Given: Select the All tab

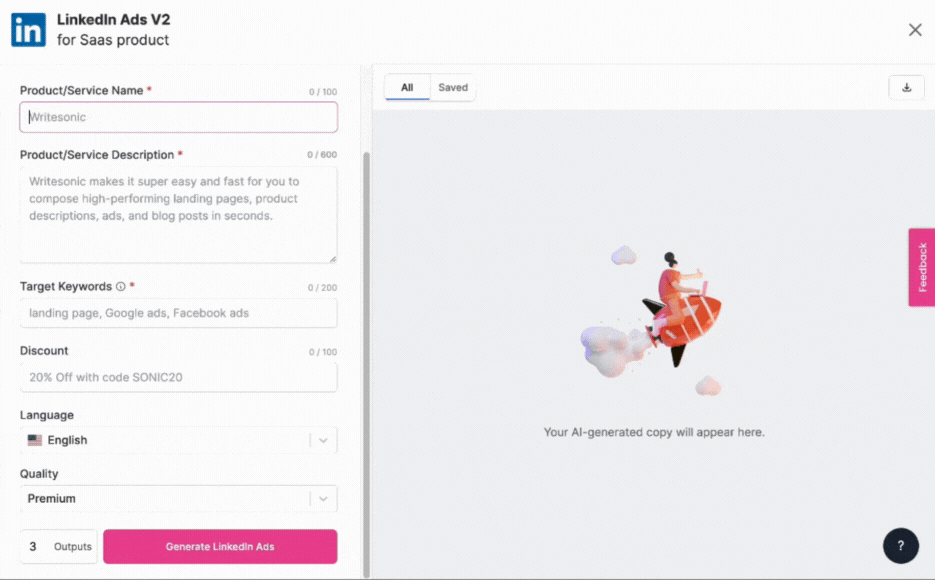Looking at the screenshot, I should [x=407, y=87].
